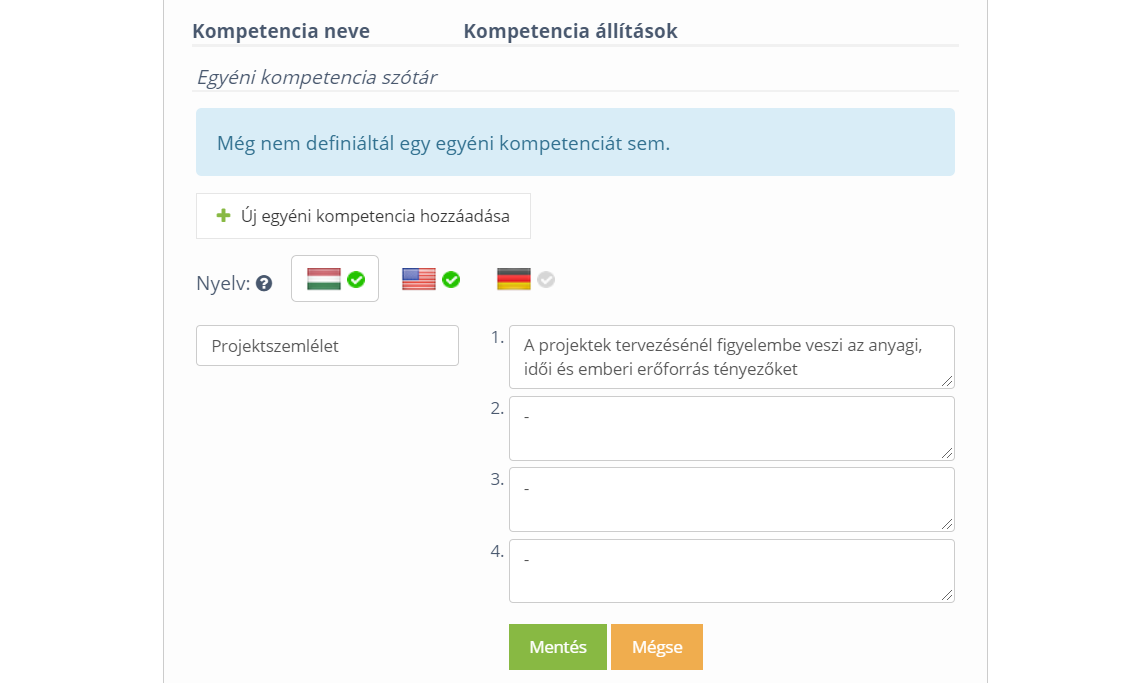Select the Hungarian flag language
Viewport: 1145px width, 683px height.
click(324, 279)
